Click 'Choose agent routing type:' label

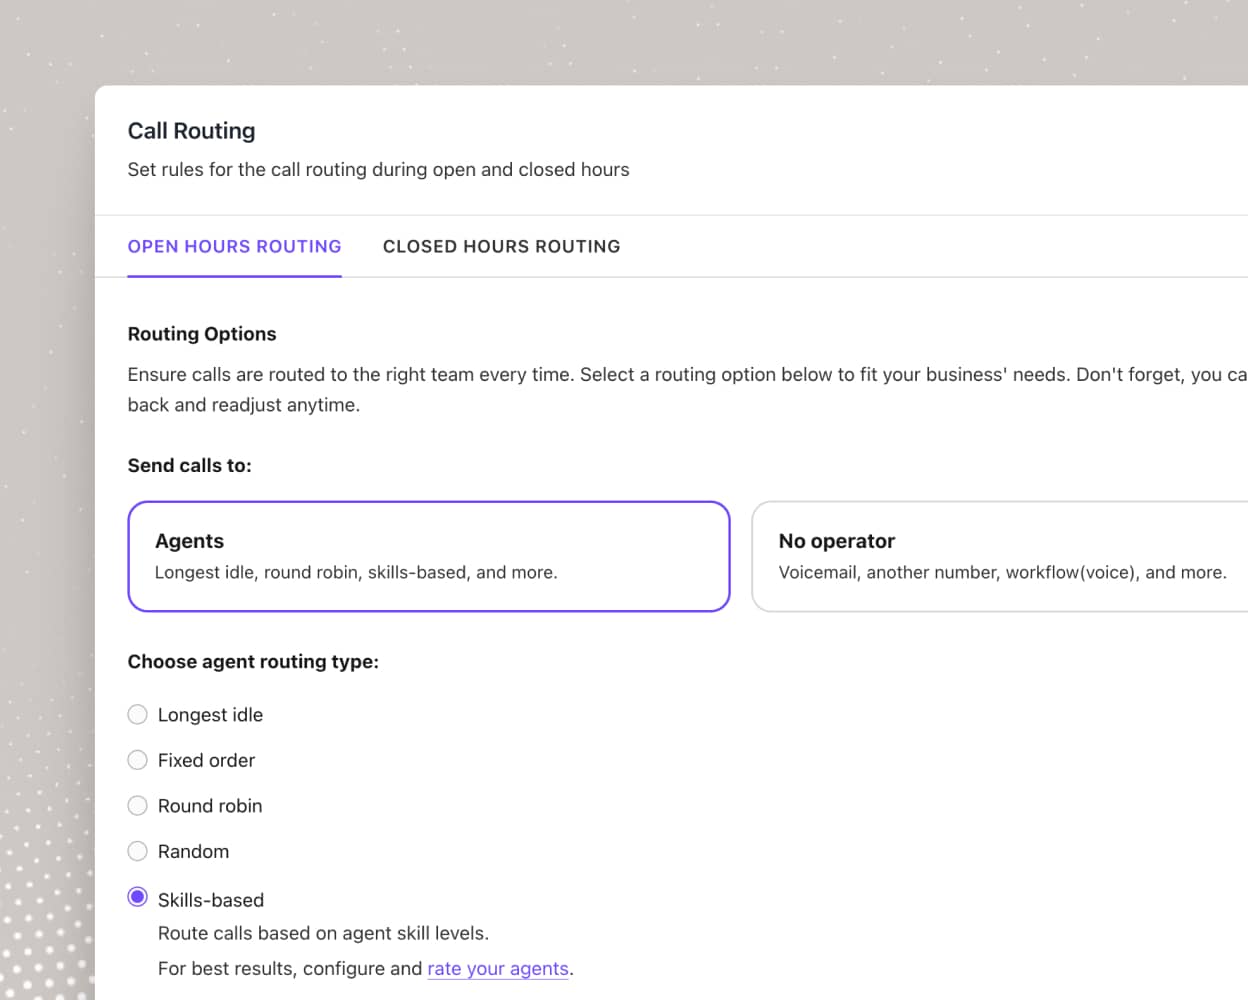pyautogui.click(x=253, y=661)
